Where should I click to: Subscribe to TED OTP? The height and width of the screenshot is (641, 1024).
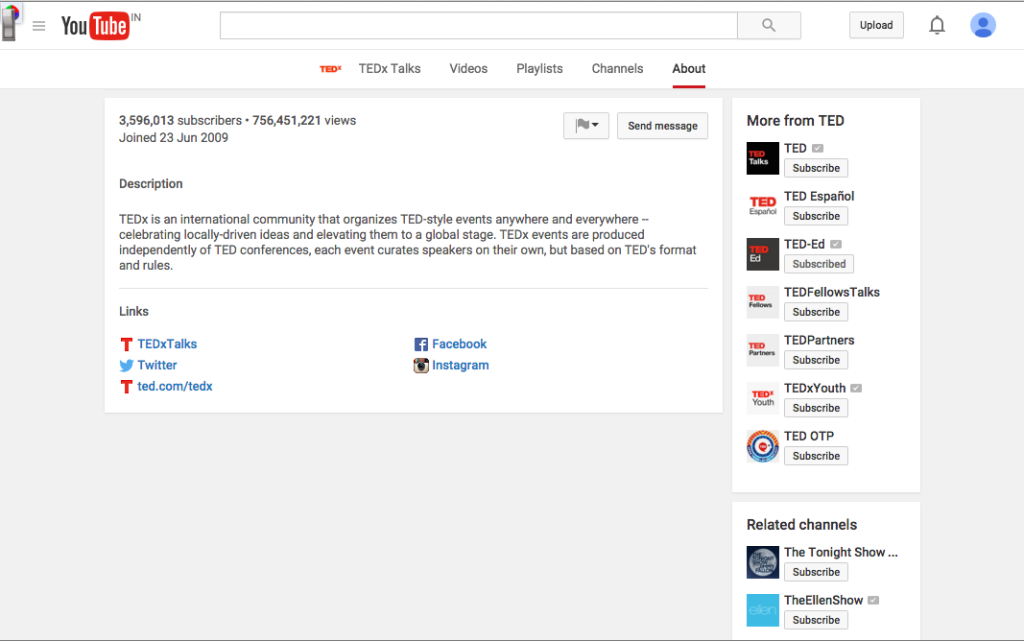tap(816, 456)
